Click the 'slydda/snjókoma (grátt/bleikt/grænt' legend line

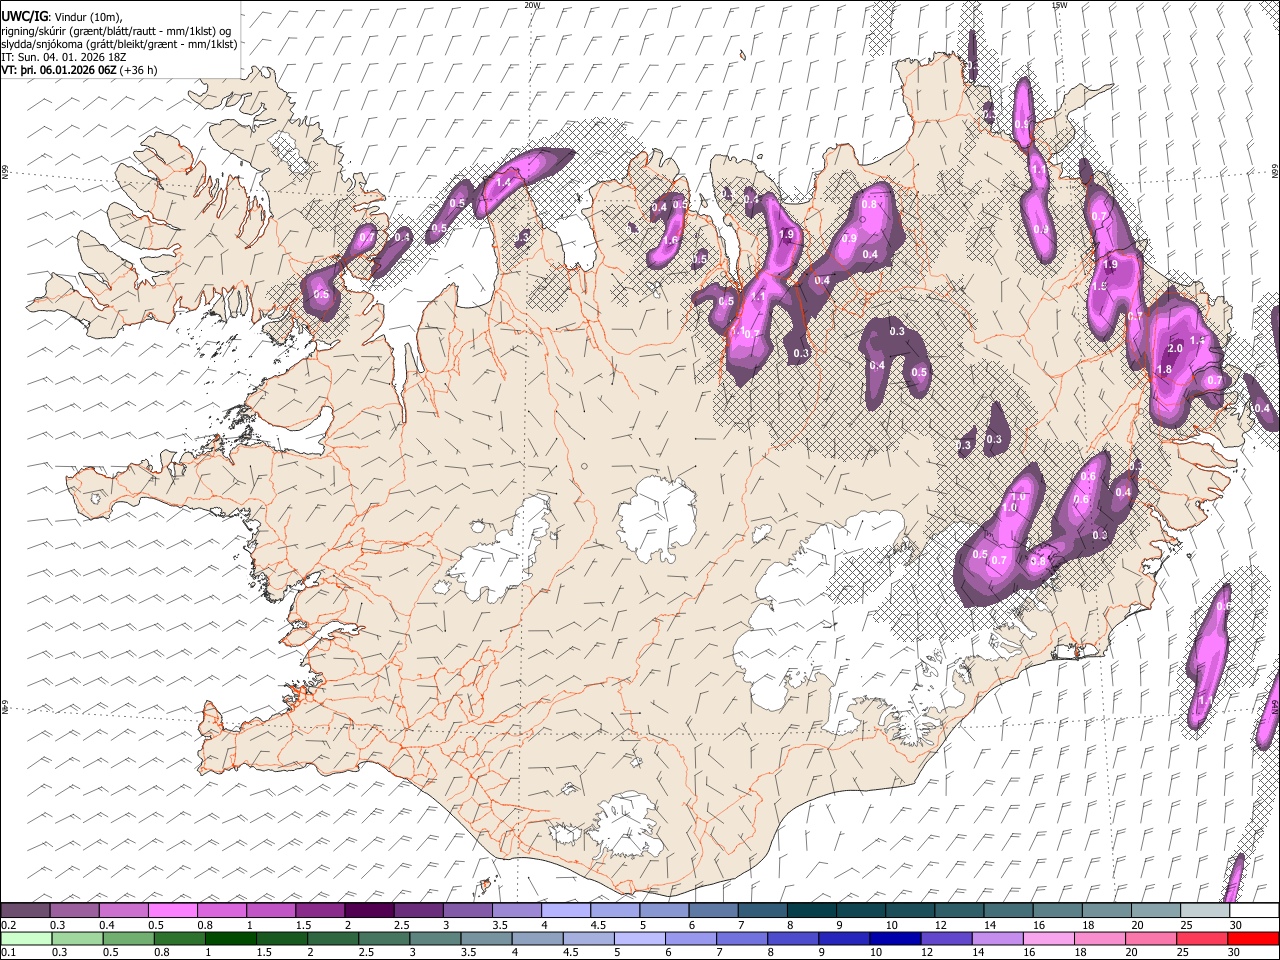point(119,44)
